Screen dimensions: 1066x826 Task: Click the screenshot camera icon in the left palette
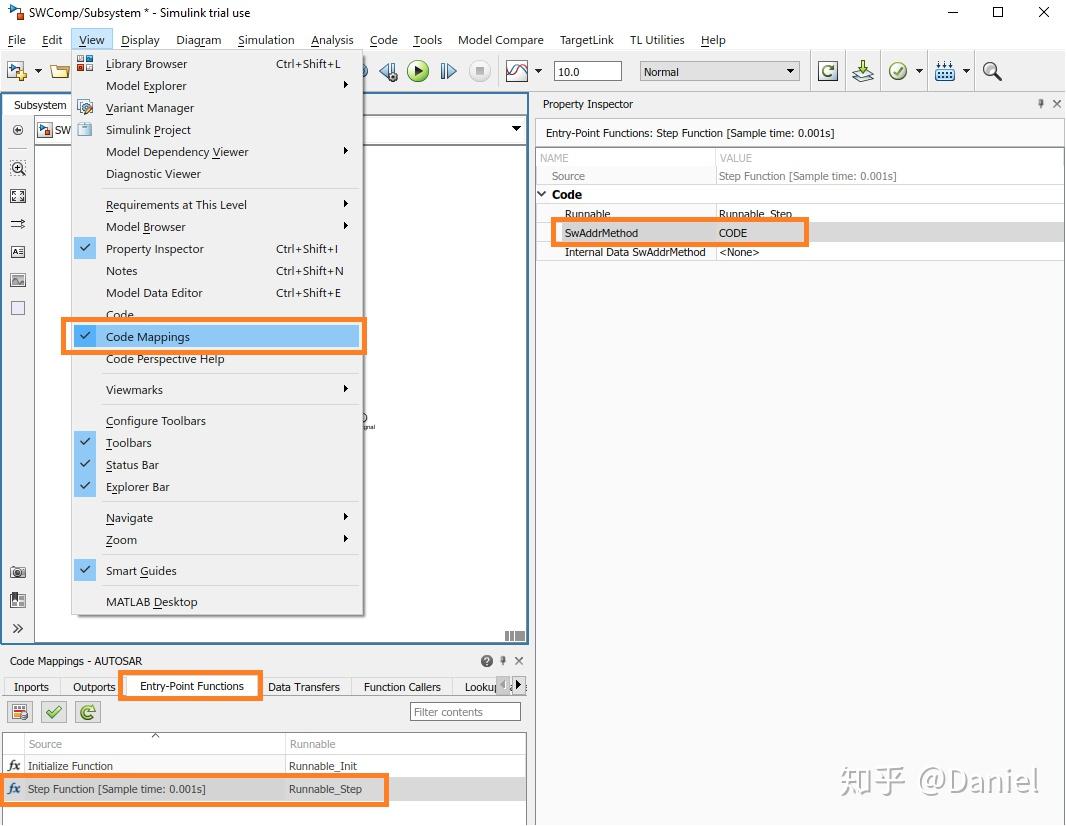[x=18, y=572]
